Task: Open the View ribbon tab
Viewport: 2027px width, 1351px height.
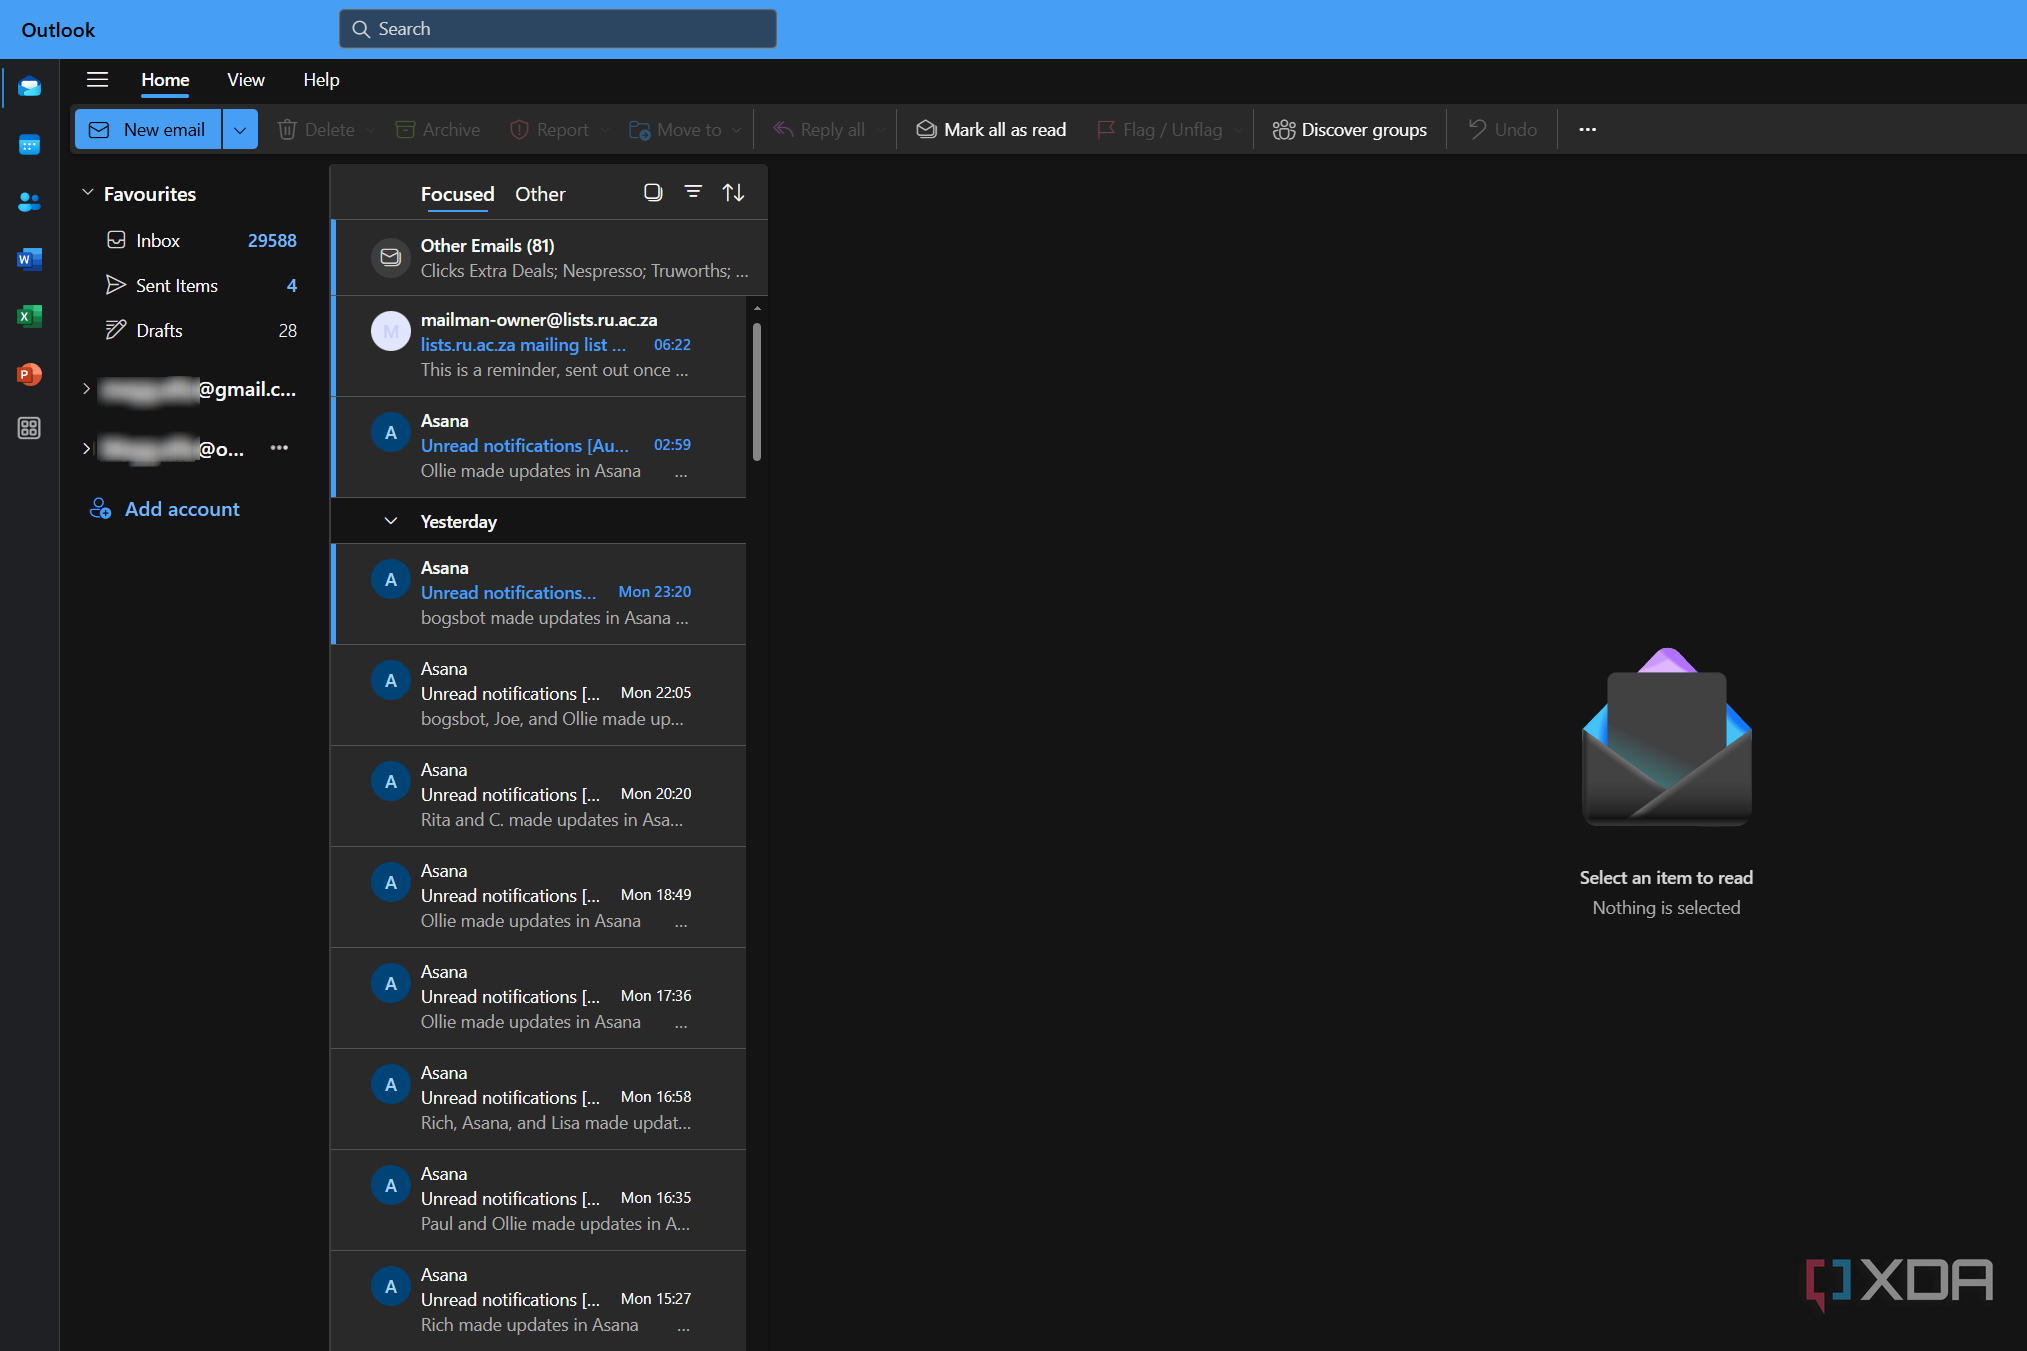Action: point(245,80)
